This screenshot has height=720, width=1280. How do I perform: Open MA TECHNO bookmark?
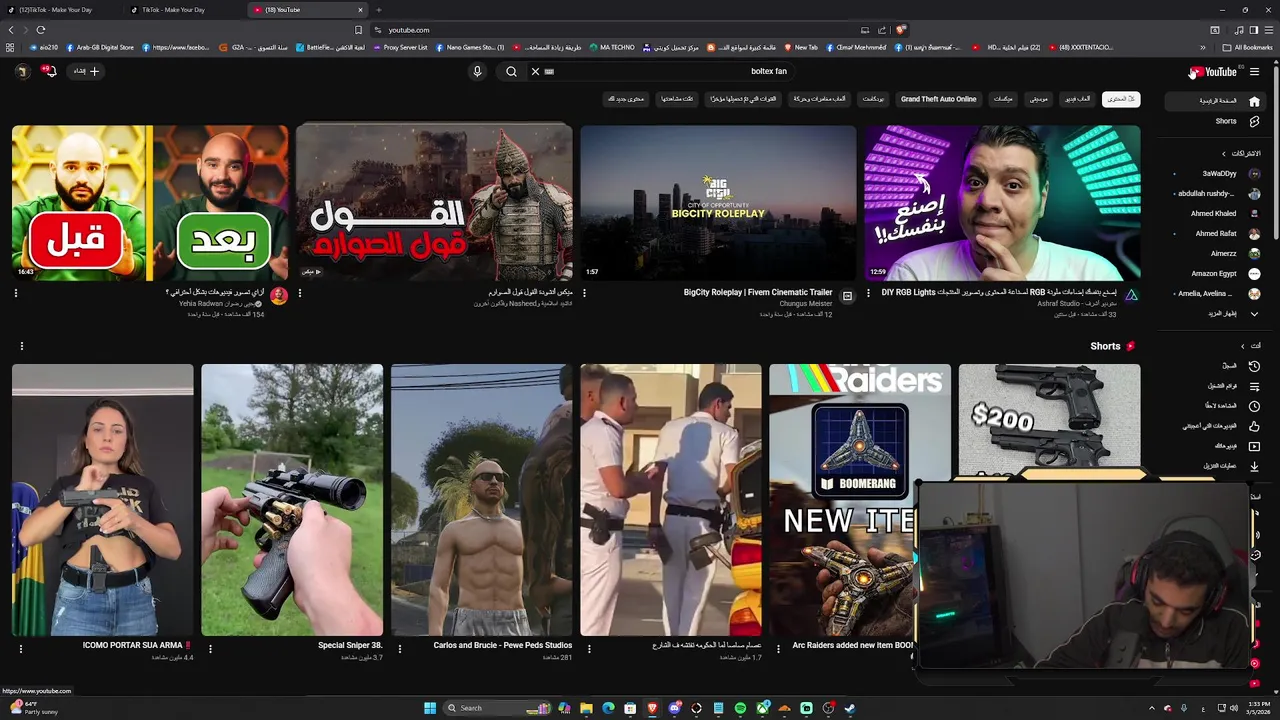pos(611,47)
